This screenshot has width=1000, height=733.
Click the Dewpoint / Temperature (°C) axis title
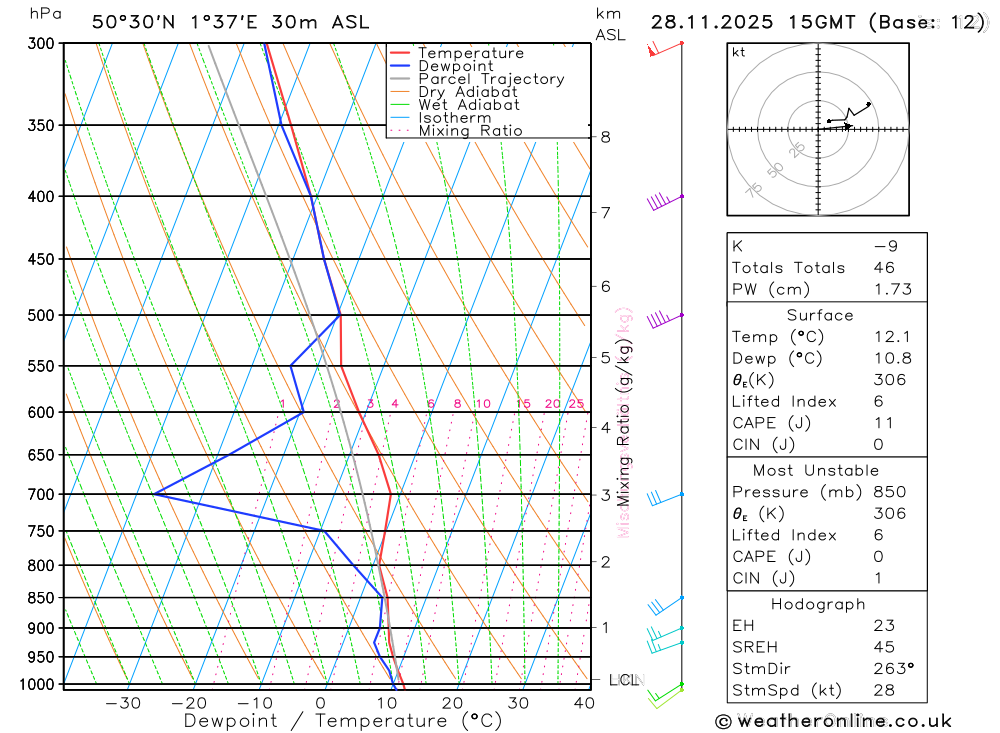[342, 721]
